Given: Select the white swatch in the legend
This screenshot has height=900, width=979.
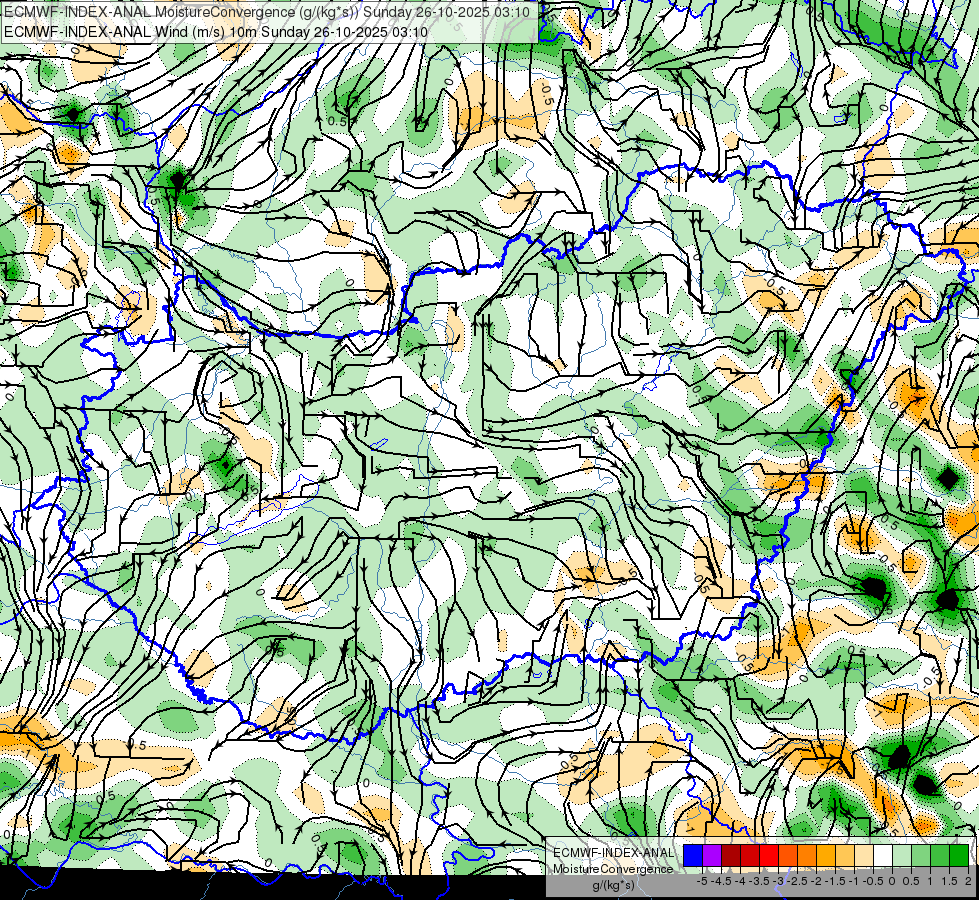Looking at the screenshot, I should pyautogui.click(x=883, y=855).
